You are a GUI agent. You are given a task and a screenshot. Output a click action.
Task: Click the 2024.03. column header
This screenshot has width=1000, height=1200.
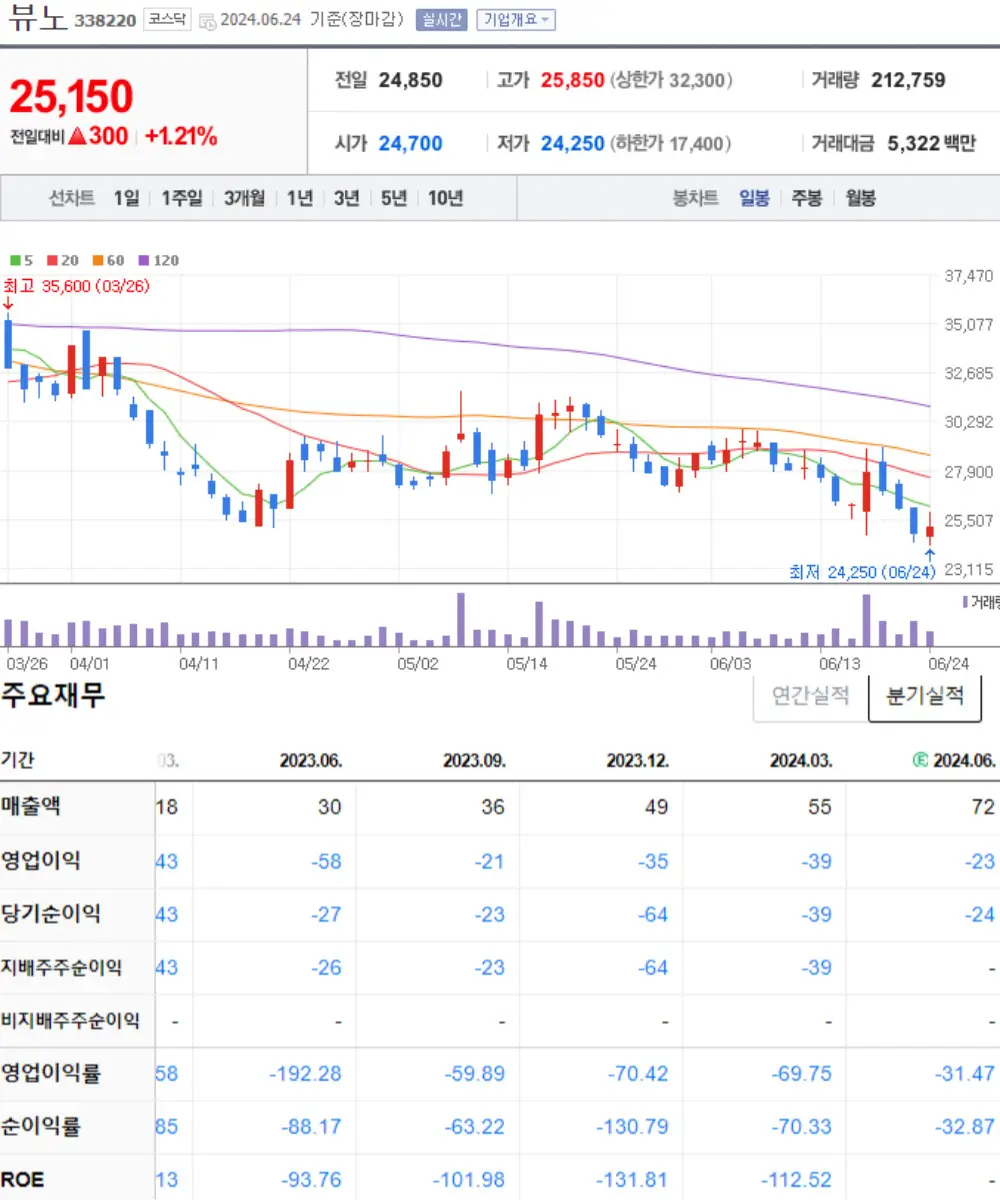801,761
